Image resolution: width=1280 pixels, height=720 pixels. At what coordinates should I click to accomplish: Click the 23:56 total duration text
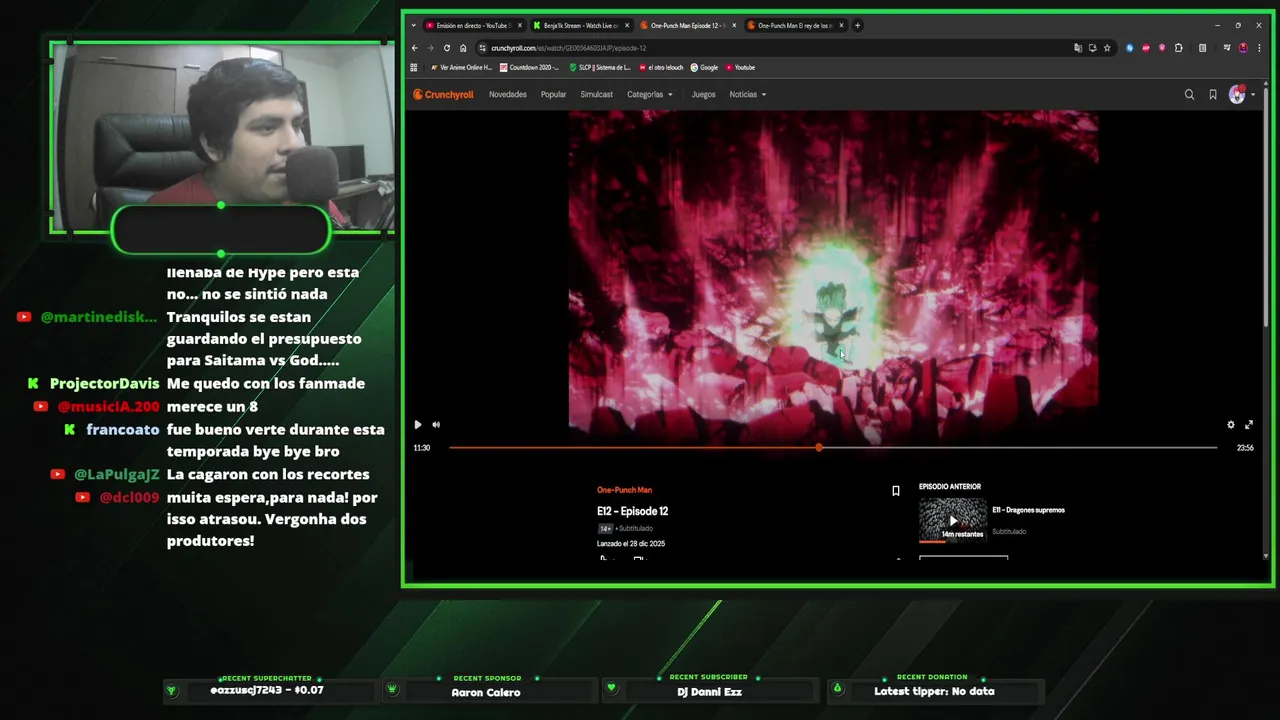pyautogui.click(x=1245, y=448)
